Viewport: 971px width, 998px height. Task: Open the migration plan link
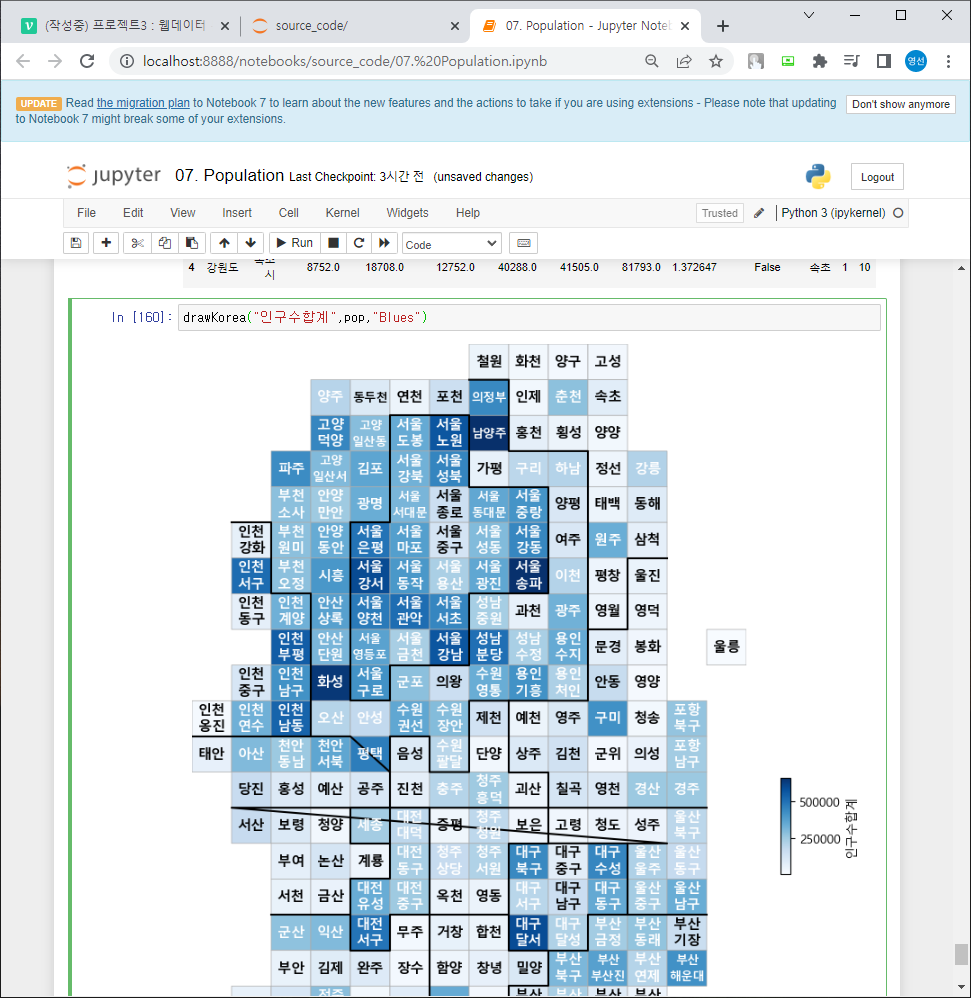(x=143, y=103)
